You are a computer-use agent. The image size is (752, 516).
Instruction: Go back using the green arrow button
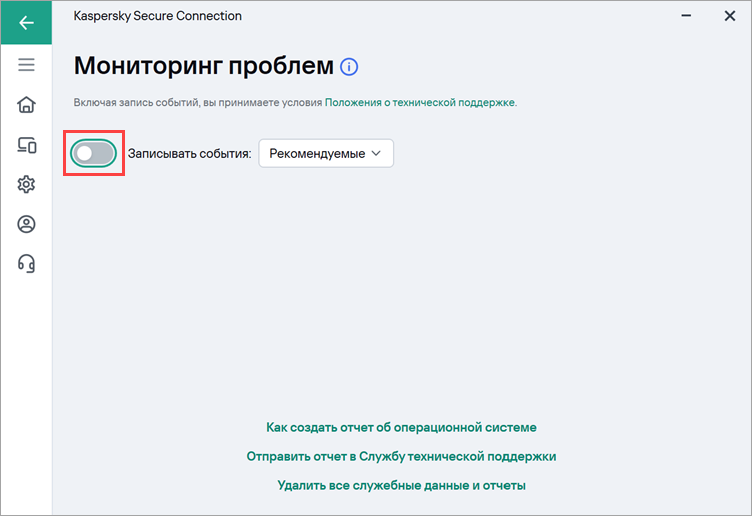[26, 23]
